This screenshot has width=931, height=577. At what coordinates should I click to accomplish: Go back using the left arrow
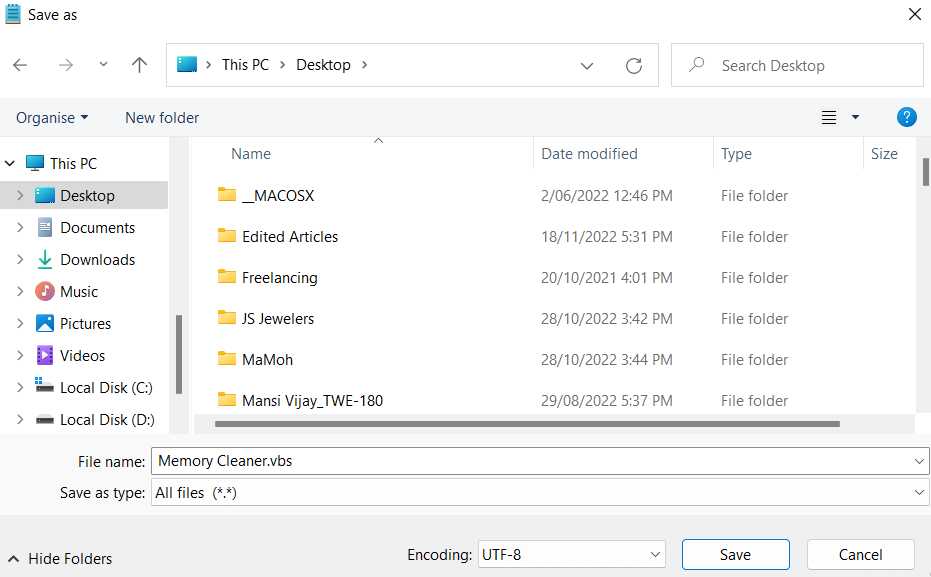[20, 65]
